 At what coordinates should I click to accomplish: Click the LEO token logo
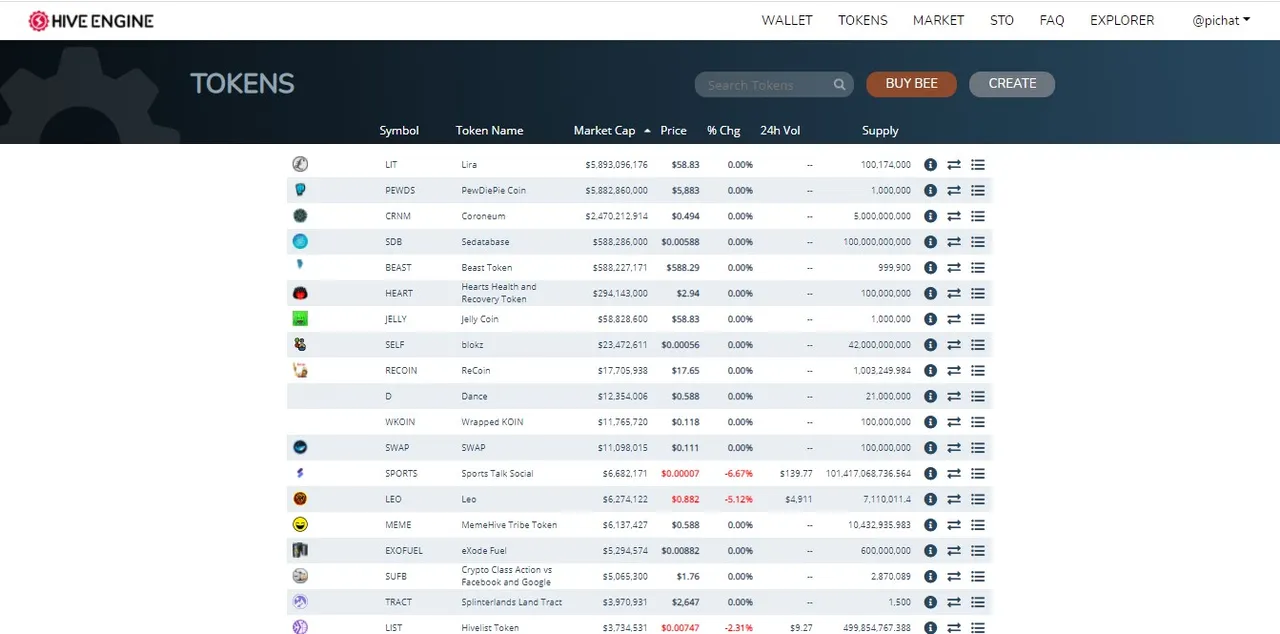pos(300,498)
